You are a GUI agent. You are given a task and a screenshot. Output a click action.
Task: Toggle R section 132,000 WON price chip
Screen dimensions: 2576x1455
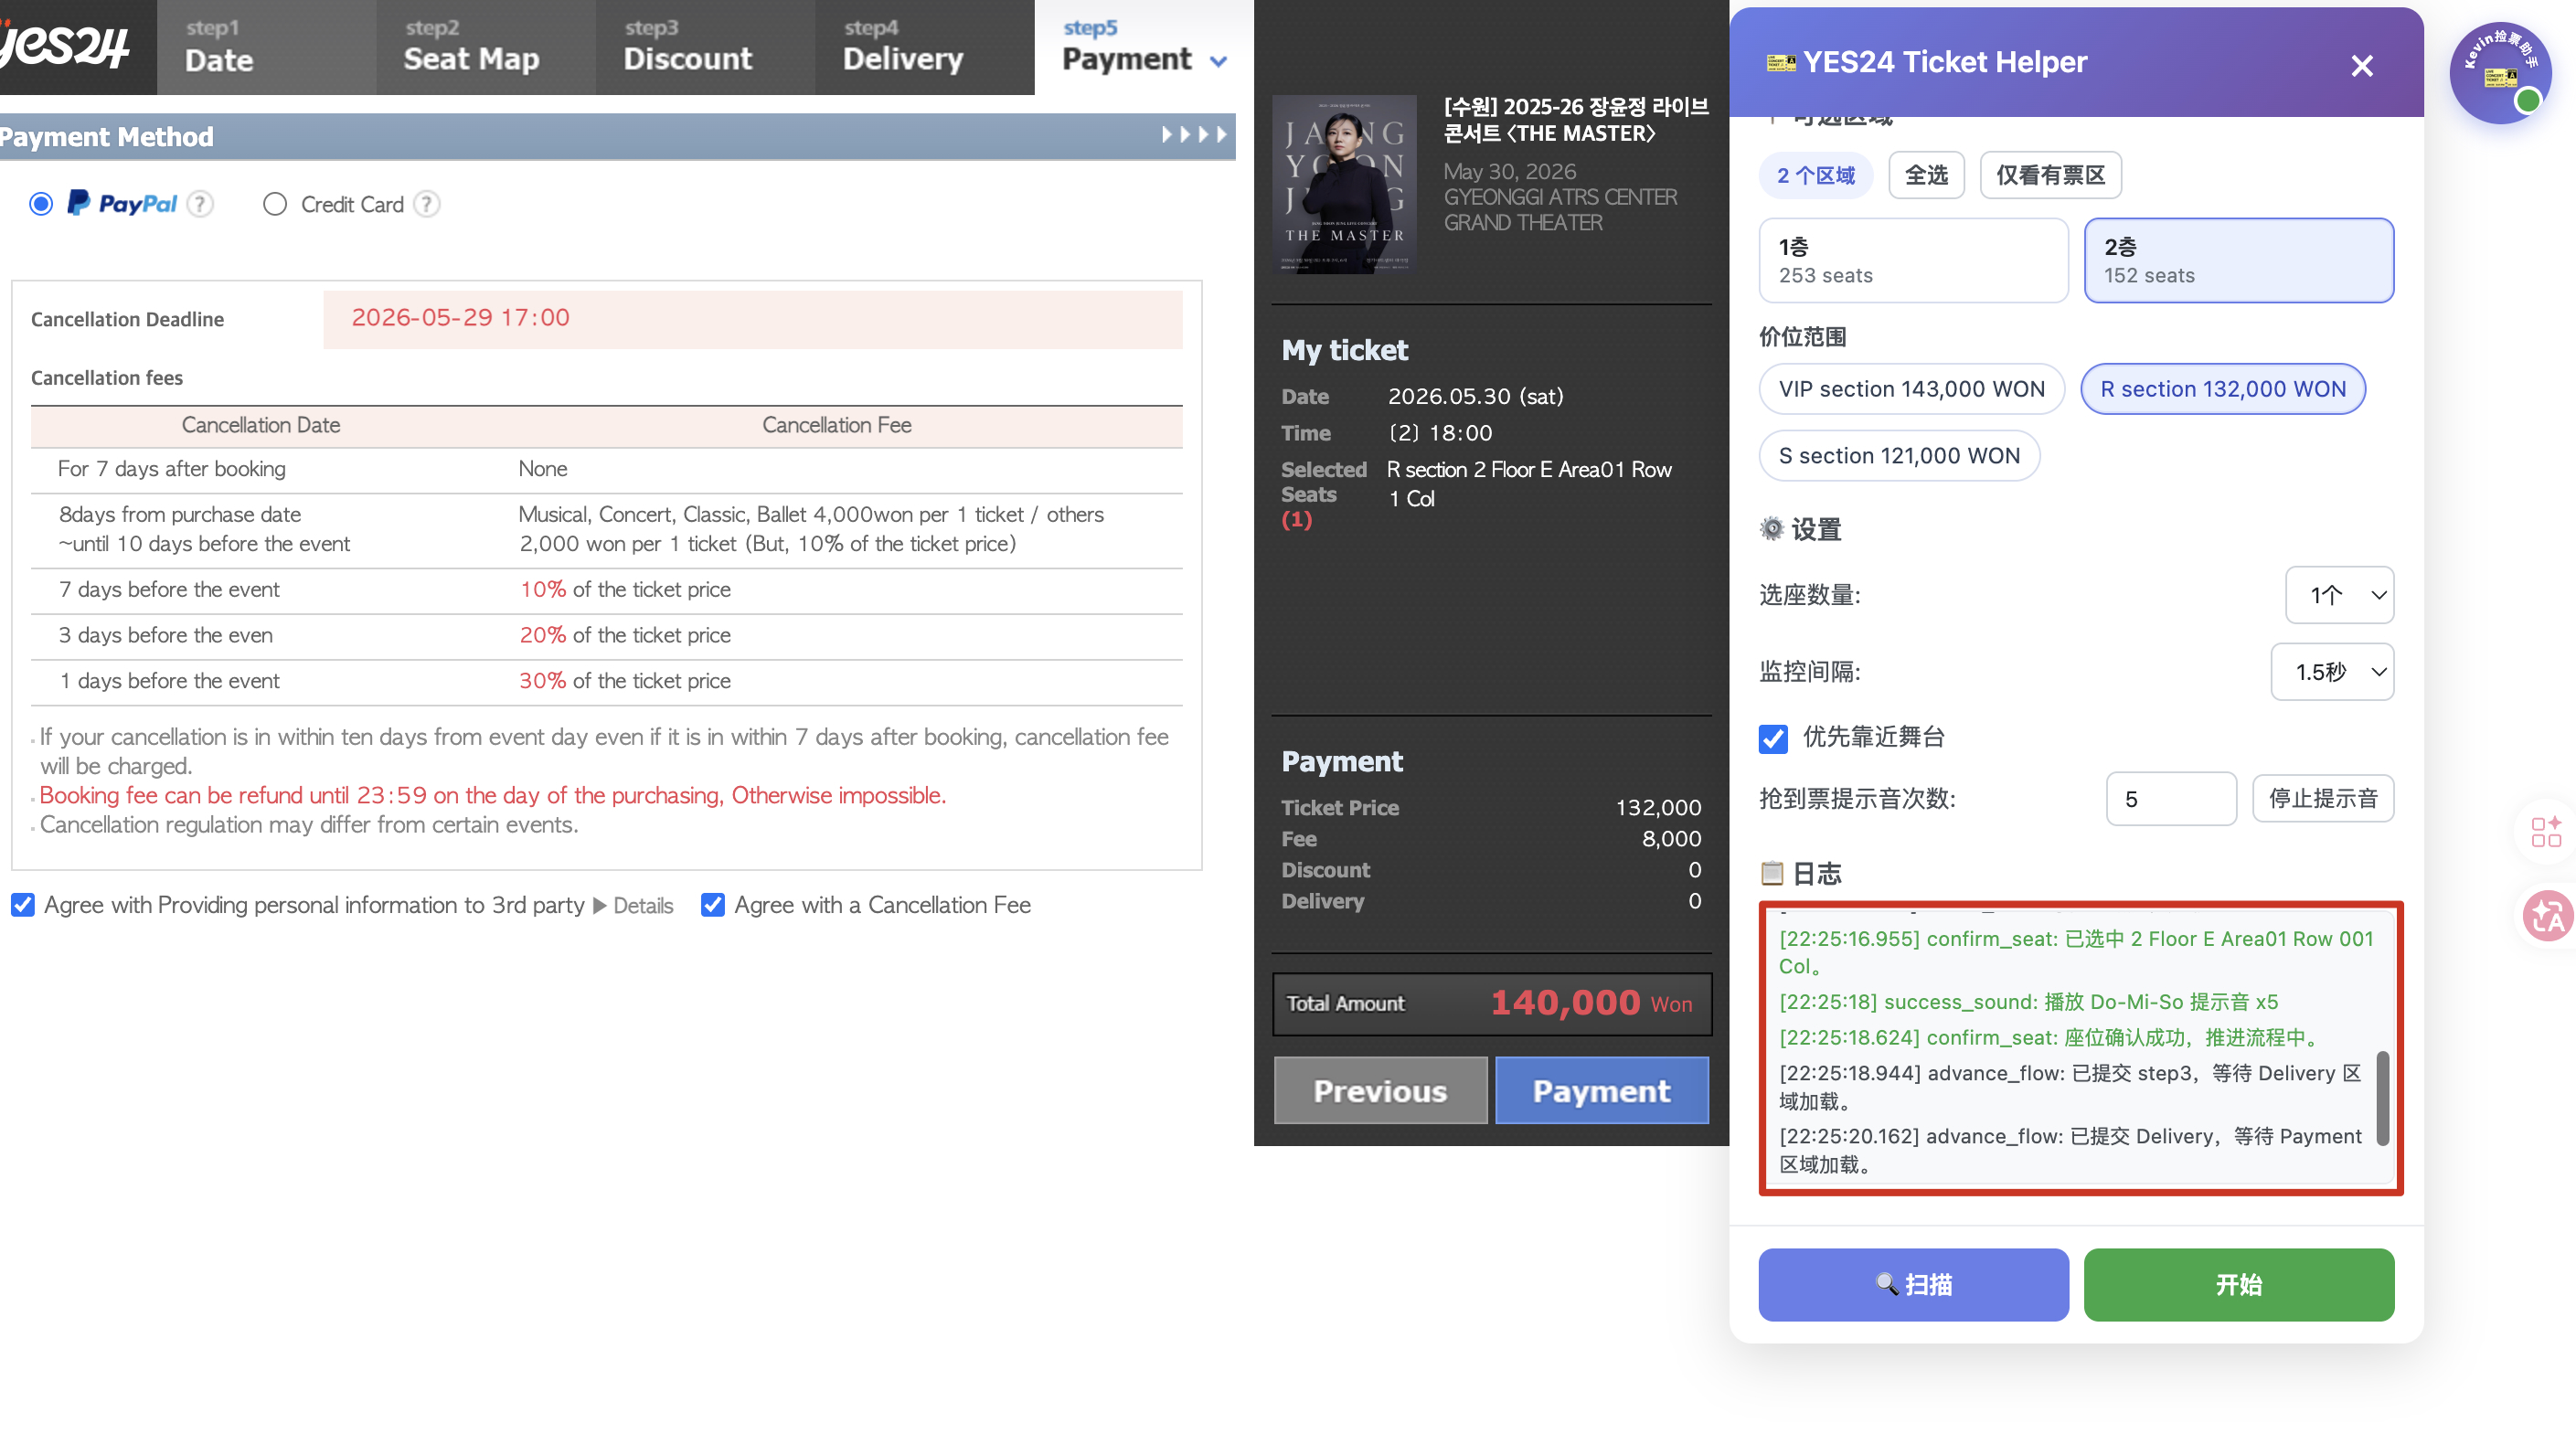[x=2222, y=389]
